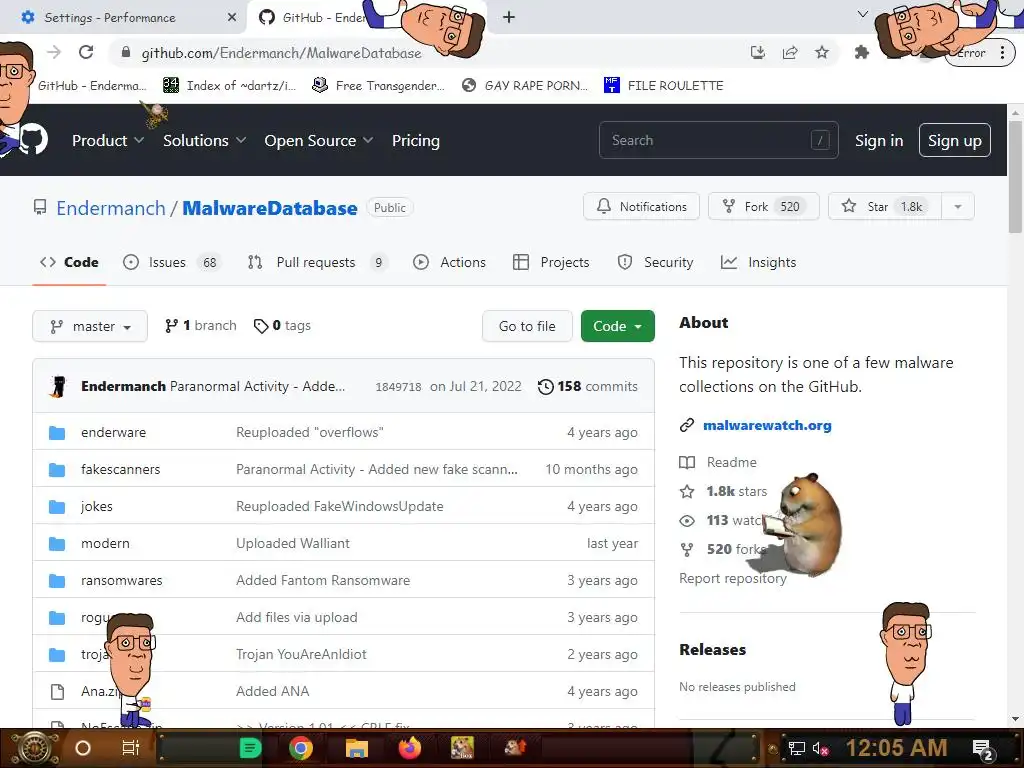Open the 'Uploaded Walliant' commit message
The image size is (1024, 768).
(x=293, y=543)
